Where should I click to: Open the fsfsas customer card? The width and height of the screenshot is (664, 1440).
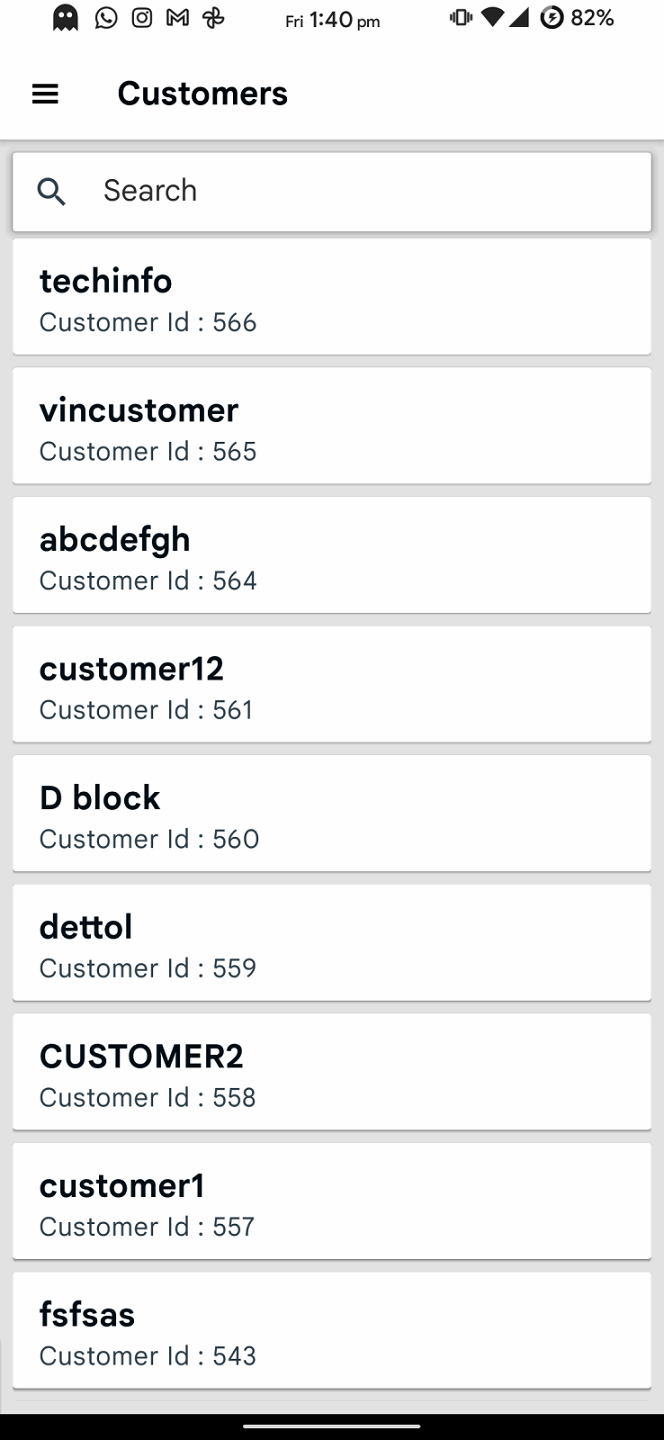tap(331, 1329)
